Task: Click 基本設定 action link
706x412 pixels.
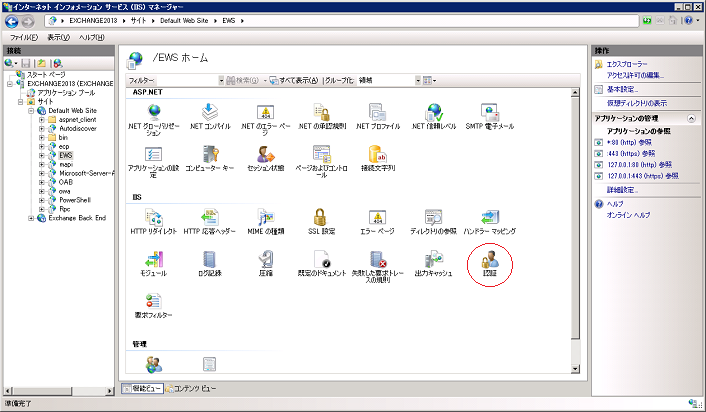Action: pos(622,89)
